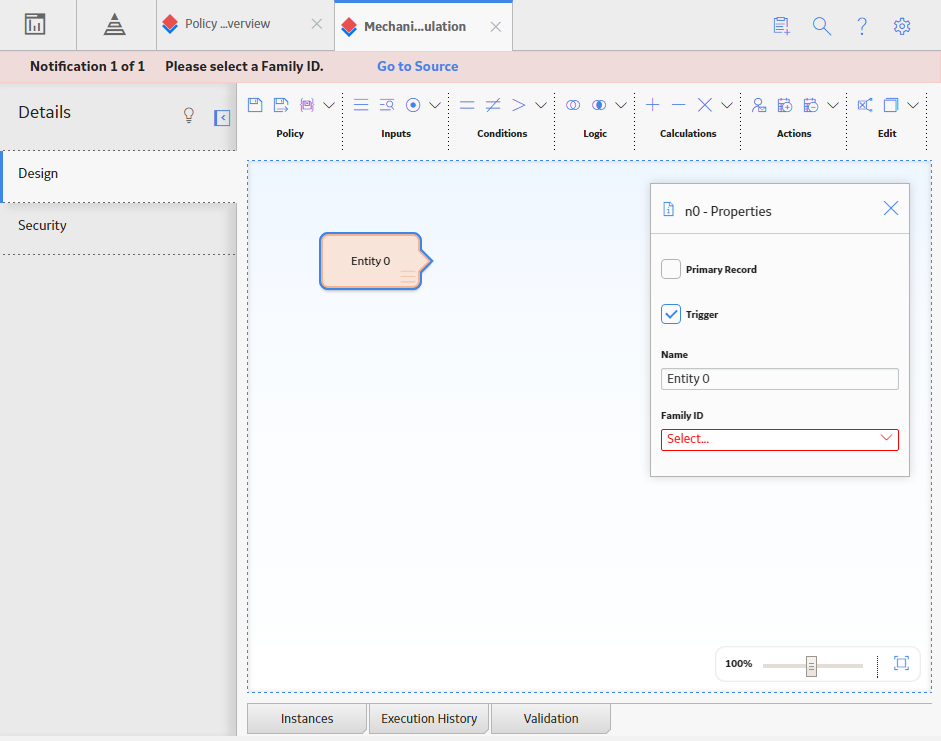Click the first Edit group icon
The image size is (941, 741).
click(x=865, y=105)
